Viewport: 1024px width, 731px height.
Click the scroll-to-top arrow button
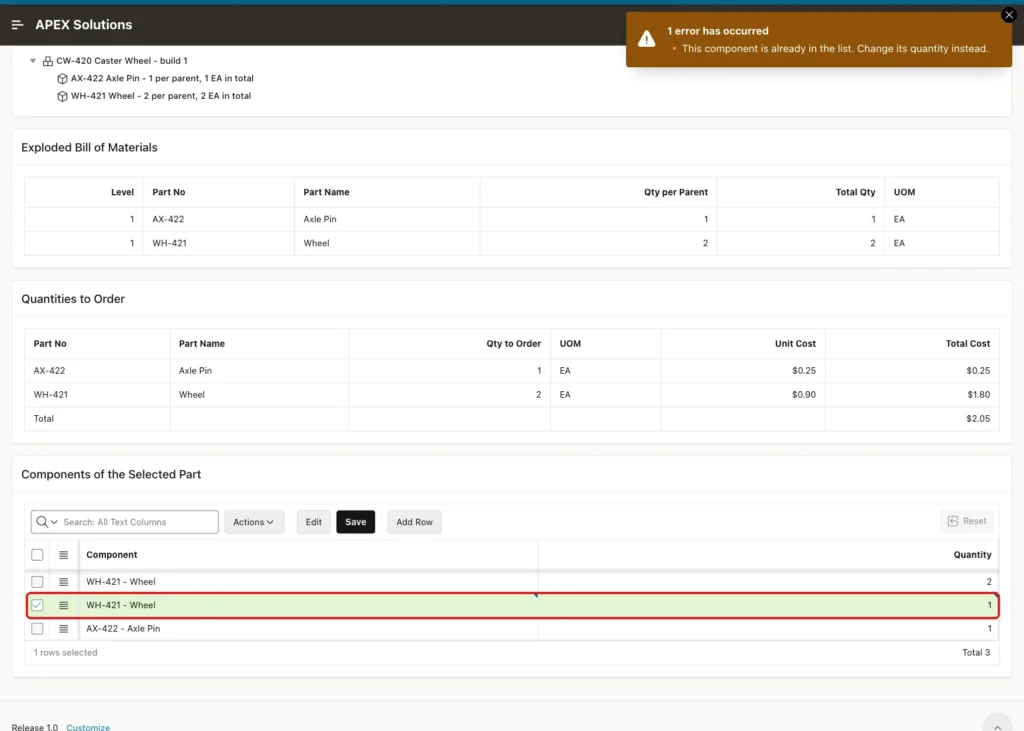pyautogui.click(x=997, y=724)
